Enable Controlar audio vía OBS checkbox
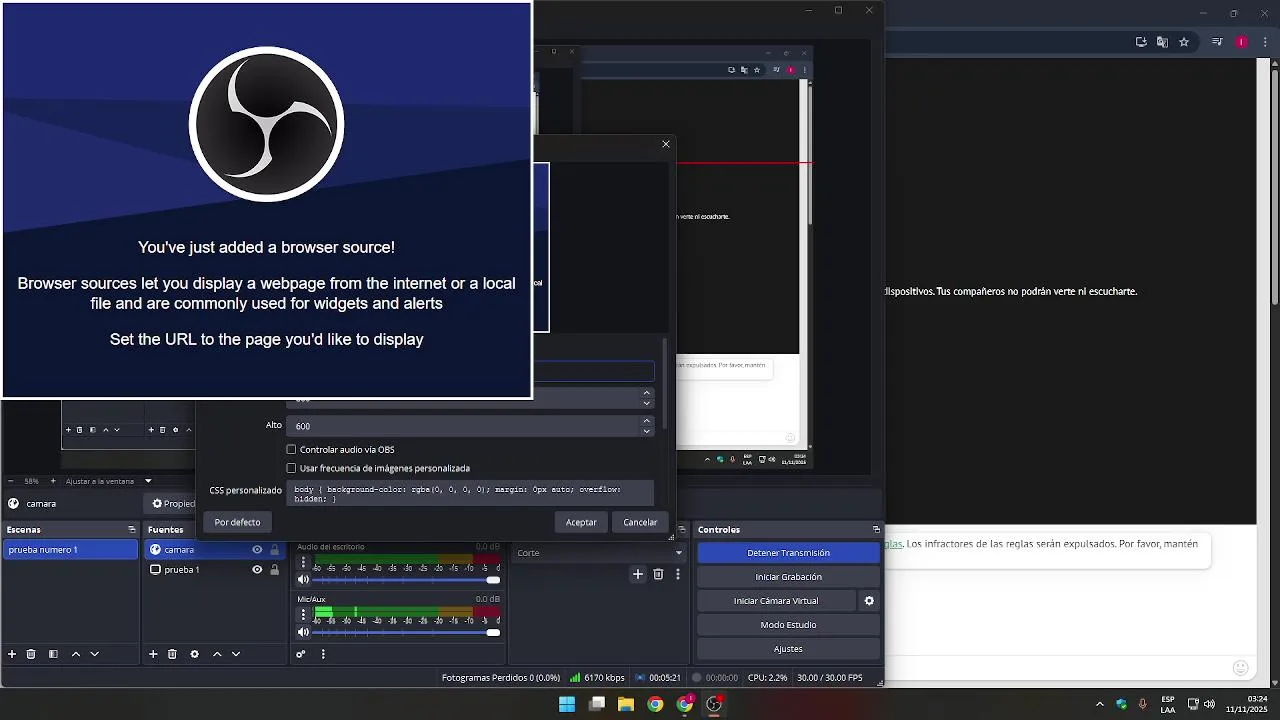Screen dimensions: 1280x720 coord(291,450)
